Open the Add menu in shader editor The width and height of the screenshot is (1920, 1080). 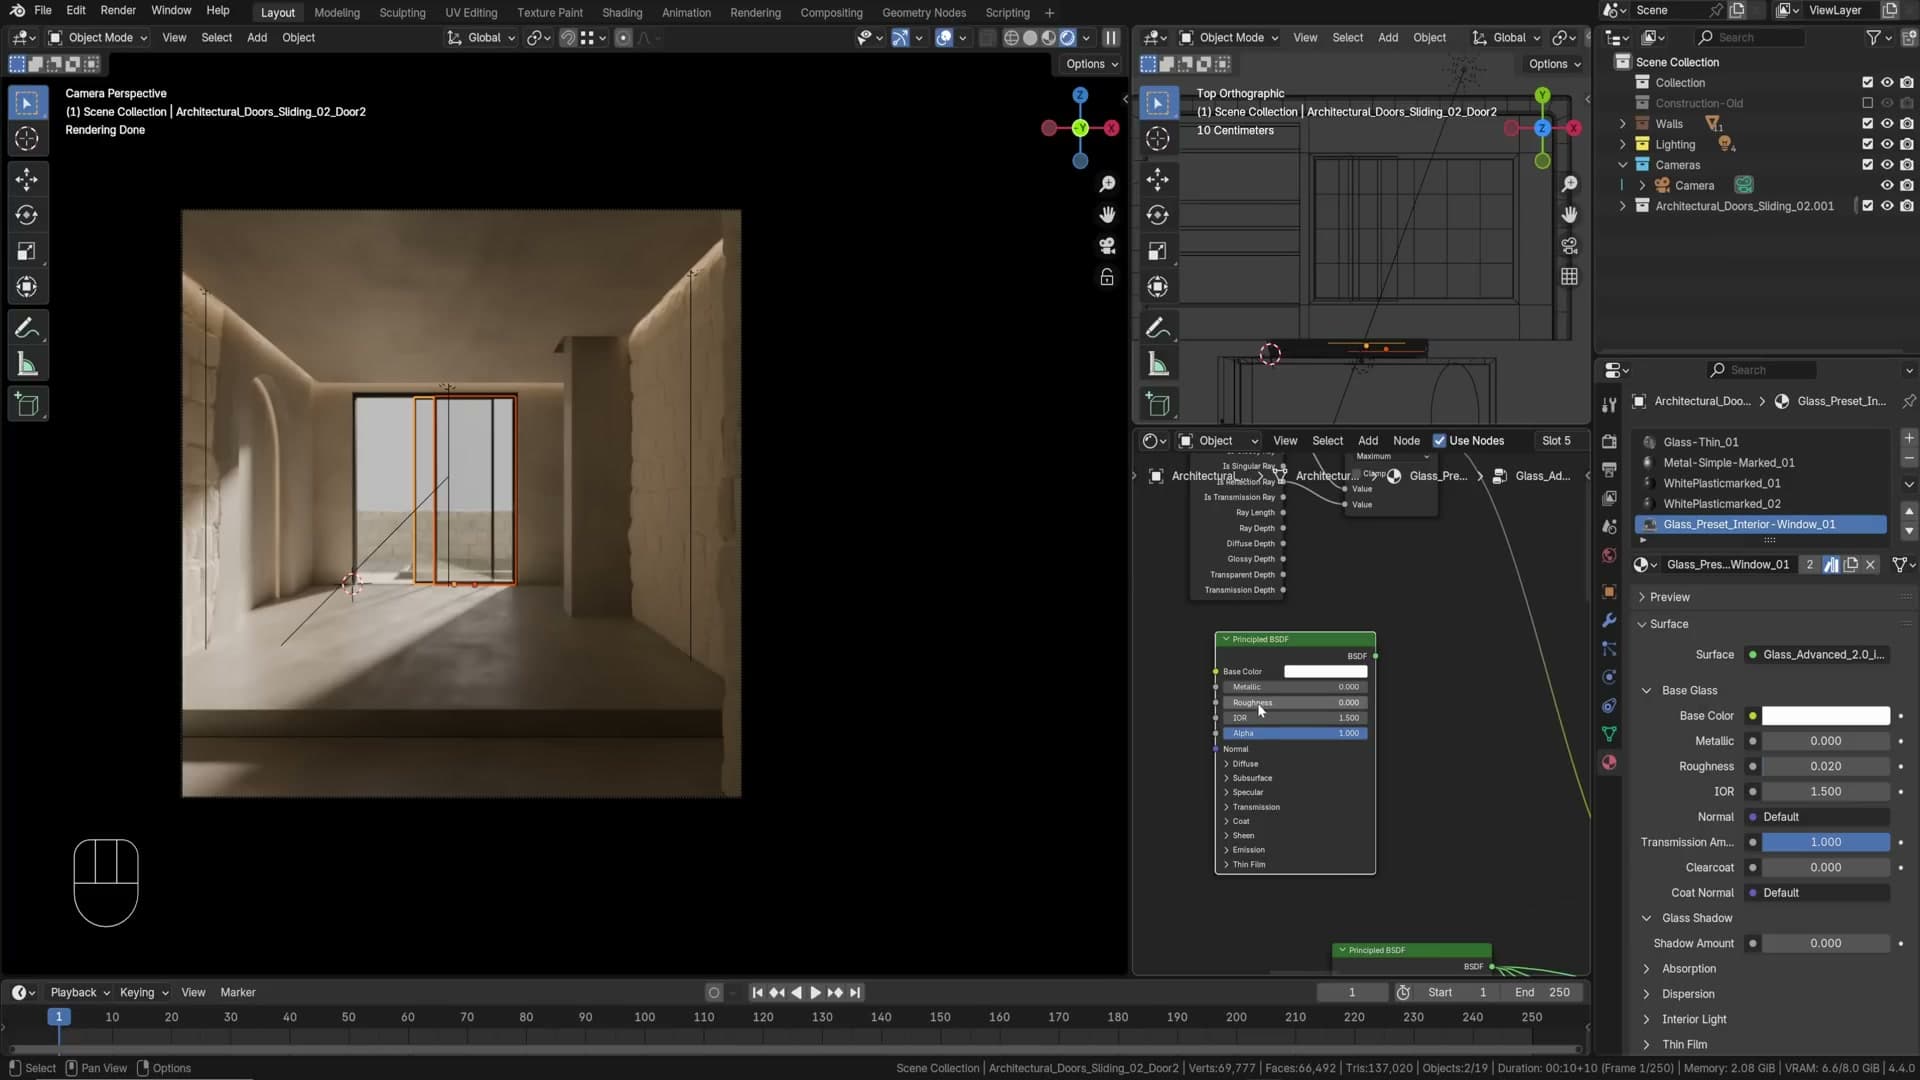(x=1367, y=440)
